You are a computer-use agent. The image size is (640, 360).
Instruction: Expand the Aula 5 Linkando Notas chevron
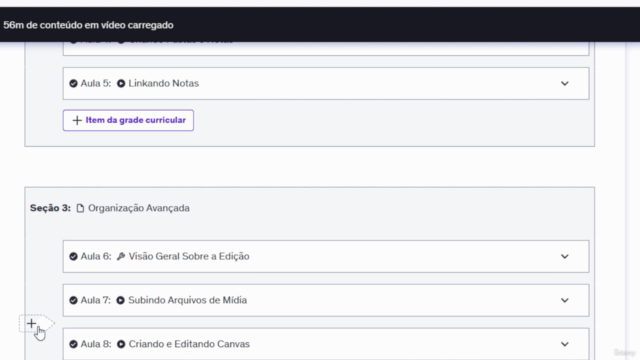564,84
